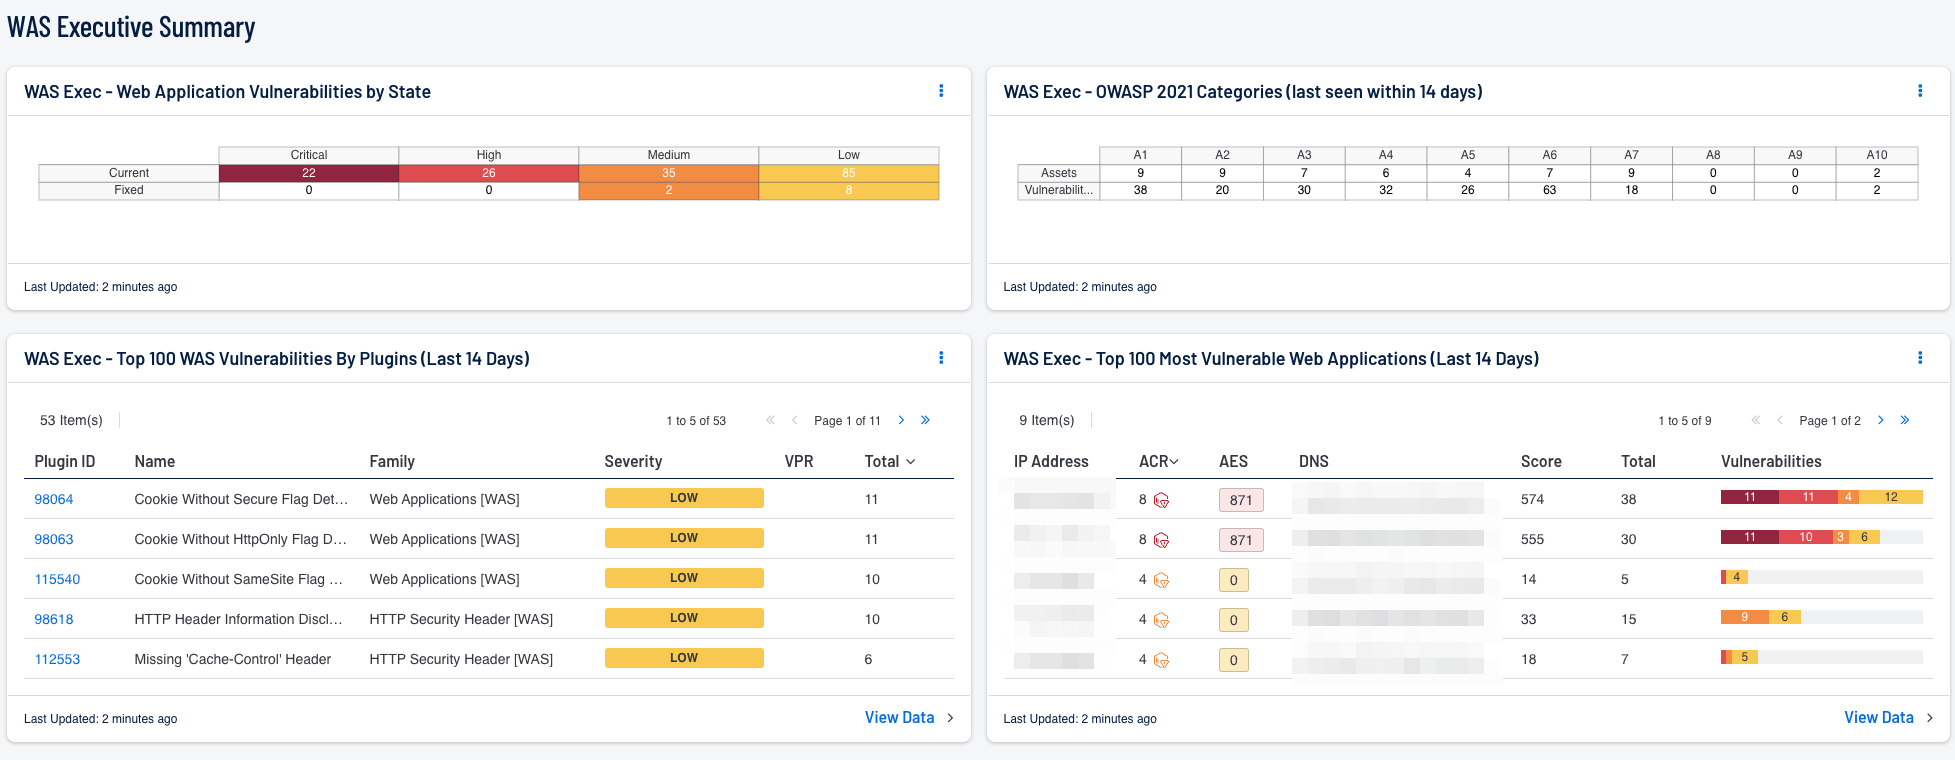Image resolution: width=1955 pixels, height=760 pixels.
Task: Open plugin ID 98063 link
Action: pyautogui.click(x=54, y=539)
